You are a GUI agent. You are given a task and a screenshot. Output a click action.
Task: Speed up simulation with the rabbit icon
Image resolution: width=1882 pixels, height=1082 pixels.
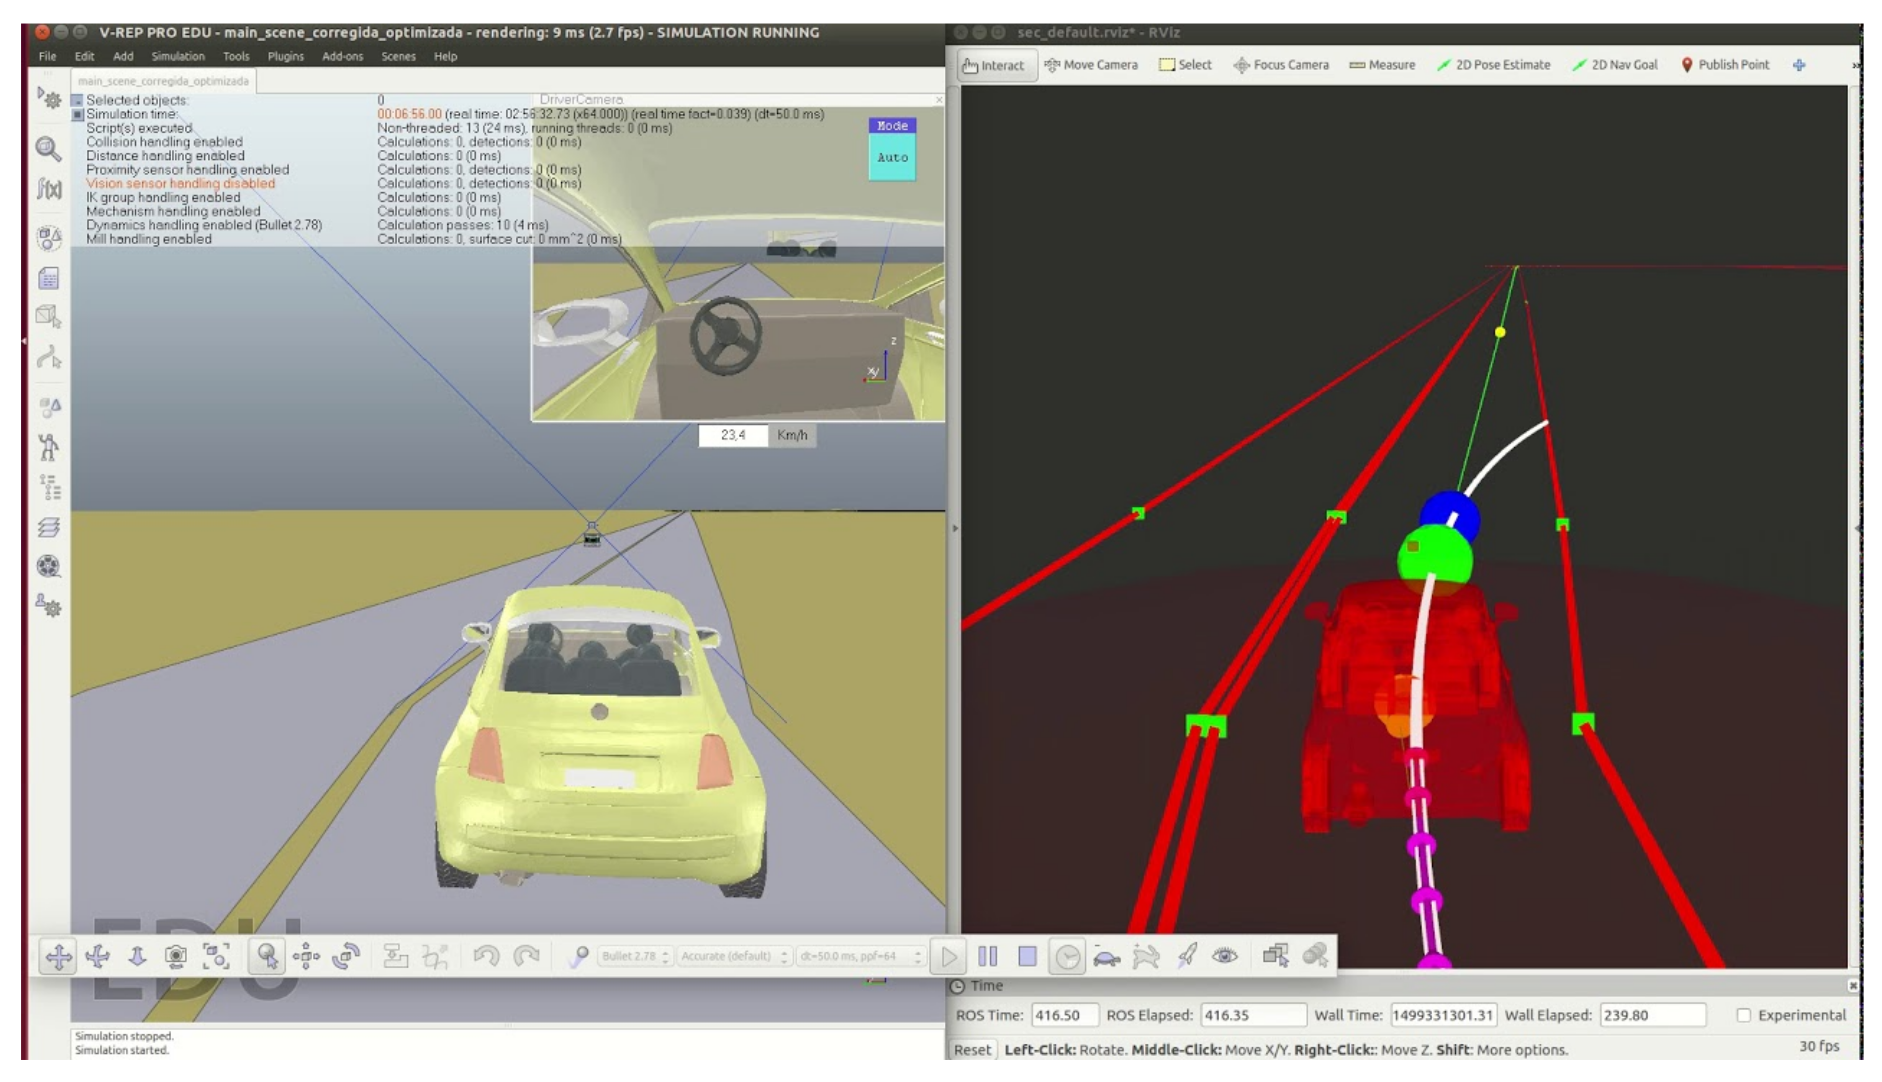click(x=1146, y=957)
